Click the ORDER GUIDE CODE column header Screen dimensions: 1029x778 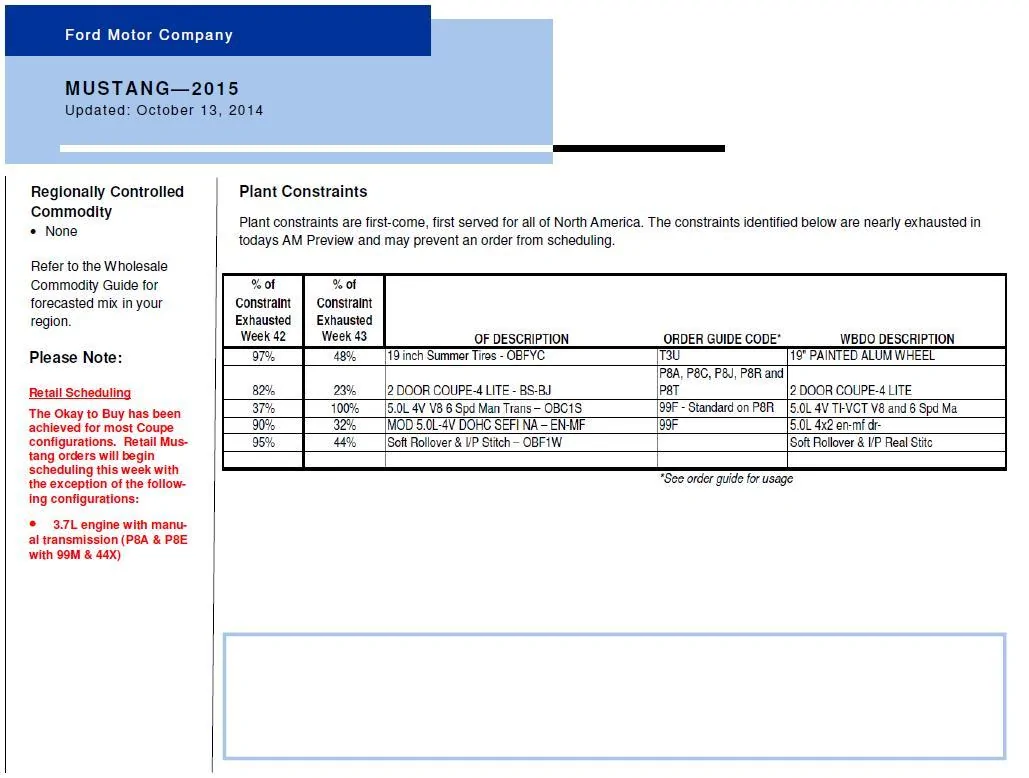(722, 338)
